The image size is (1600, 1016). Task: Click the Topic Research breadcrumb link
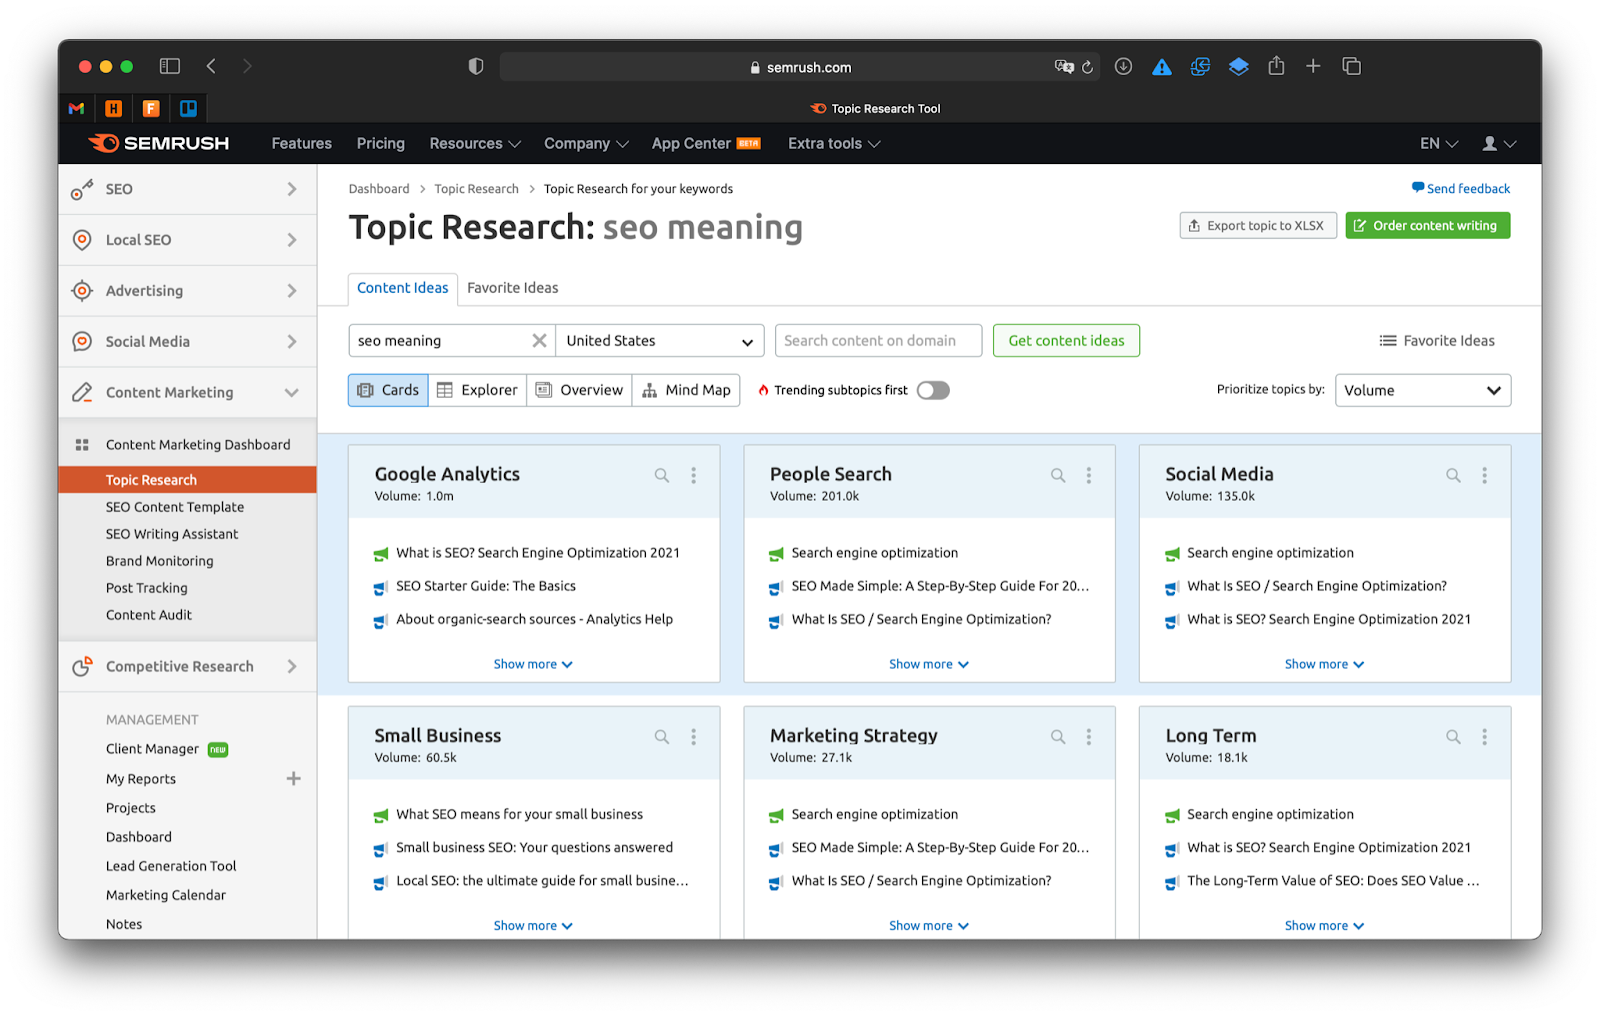pos(476,189)
